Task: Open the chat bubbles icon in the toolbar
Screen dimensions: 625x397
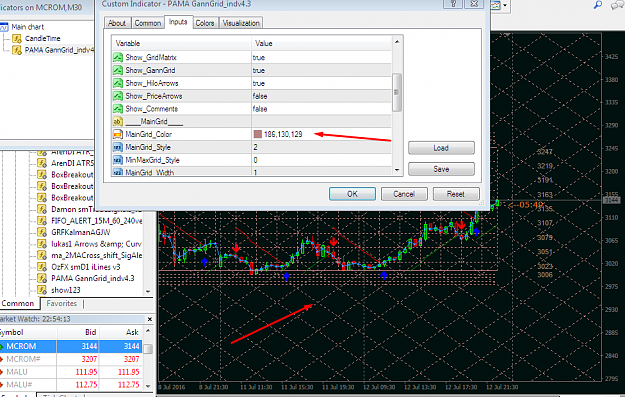Action: tap(617, 5)
